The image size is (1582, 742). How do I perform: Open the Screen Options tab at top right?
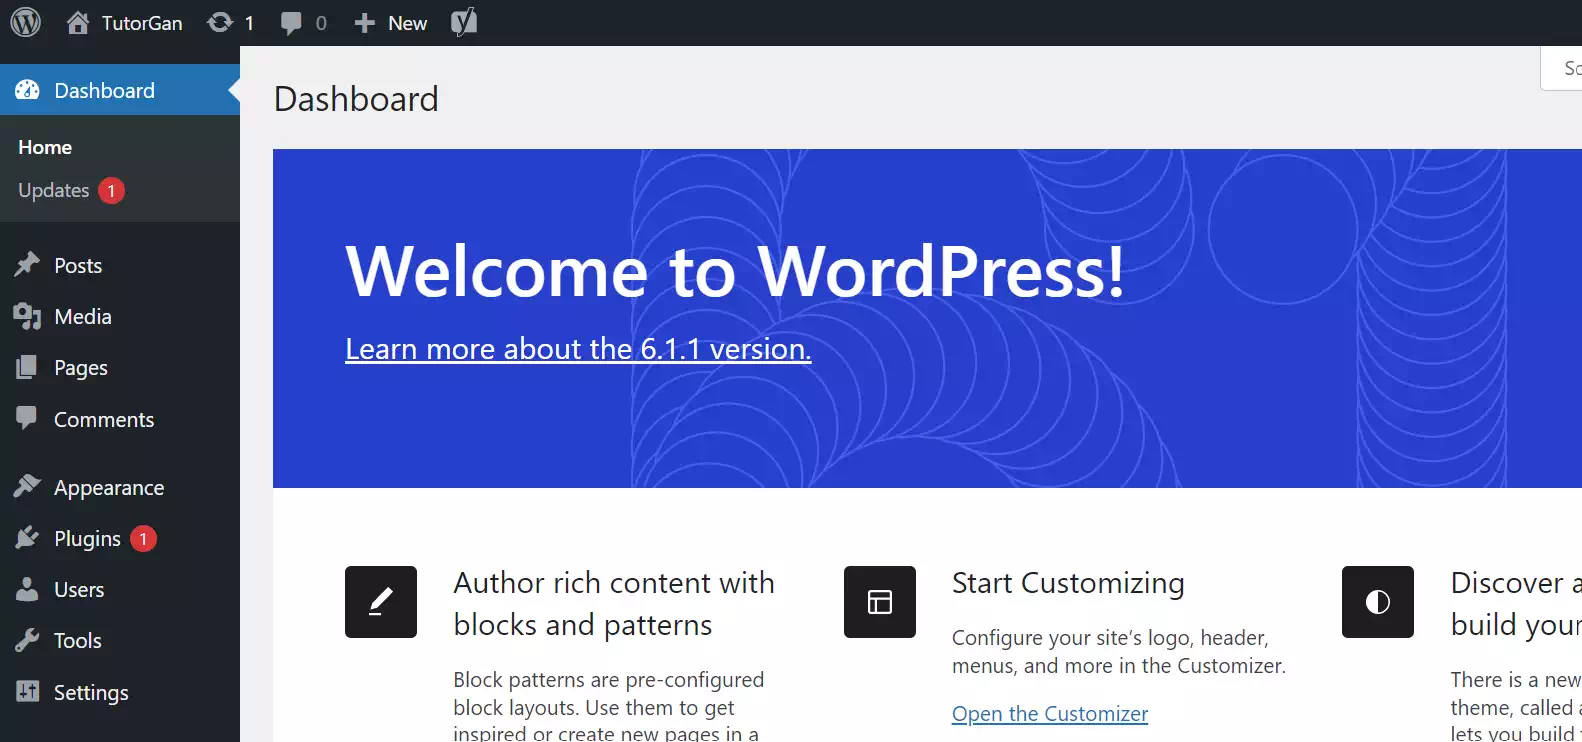(x=1562, y=68)
